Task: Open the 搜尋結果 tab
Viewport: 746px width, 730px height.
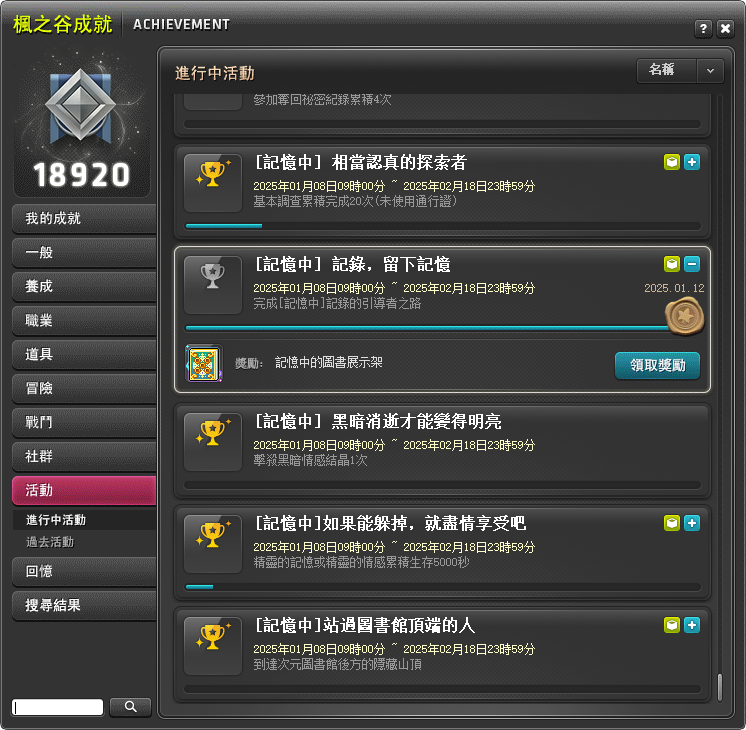Action: (84, 605)
